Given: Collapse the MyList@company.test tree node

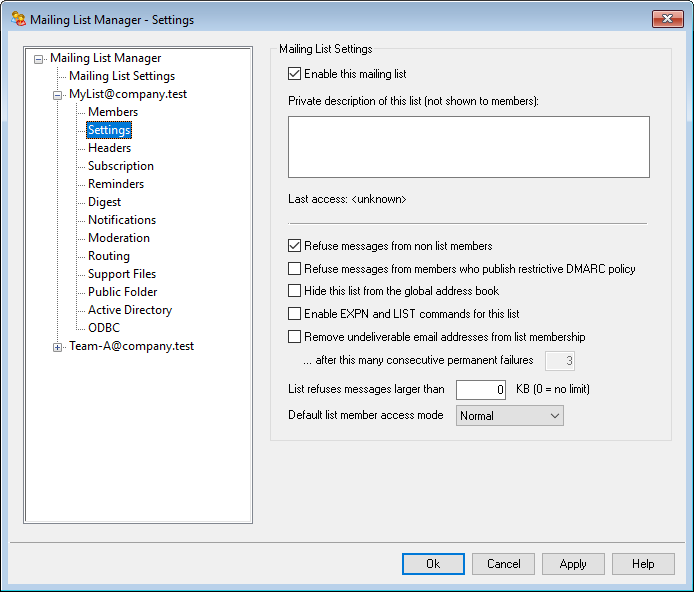Looking at the screenshot, I should coord(58,95).
